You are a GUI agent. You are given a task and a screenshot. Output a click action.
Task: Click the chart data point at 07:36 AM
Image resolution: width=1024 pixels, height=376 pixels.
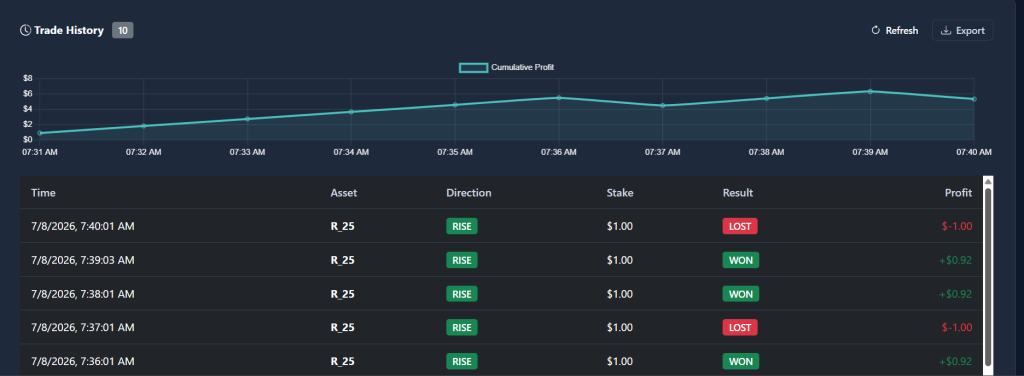(x=559, y=98)
